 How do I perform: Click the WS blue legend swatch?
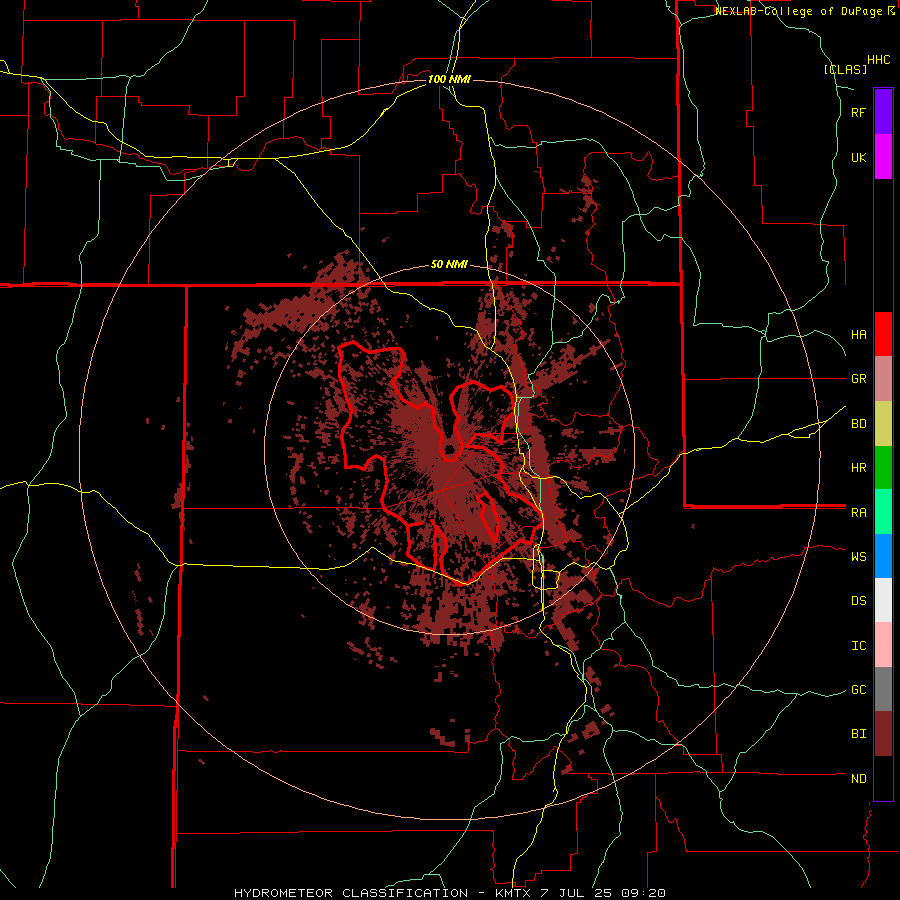pyautogui.click(x=883, y=556)
